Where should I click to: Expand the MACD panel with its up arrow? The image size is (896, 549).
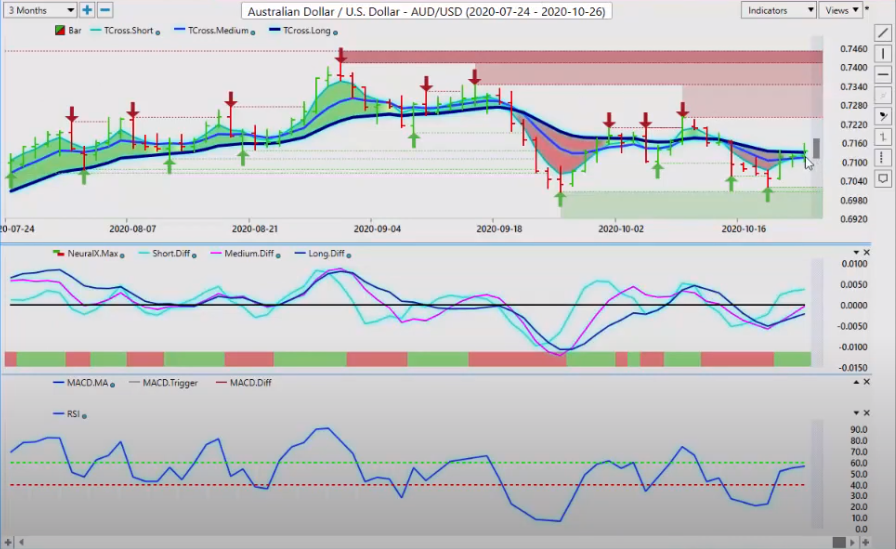tap(856, 382)
